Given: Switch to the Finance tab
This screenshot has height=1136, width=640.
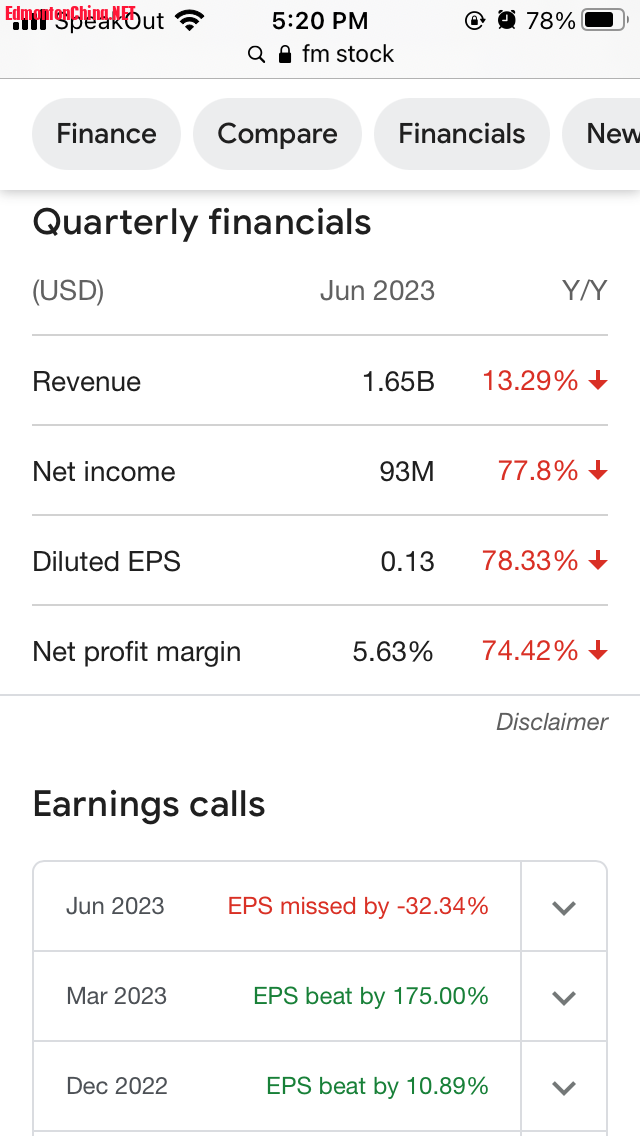Looking at the screenshot, I should click(x=106, y=134).
